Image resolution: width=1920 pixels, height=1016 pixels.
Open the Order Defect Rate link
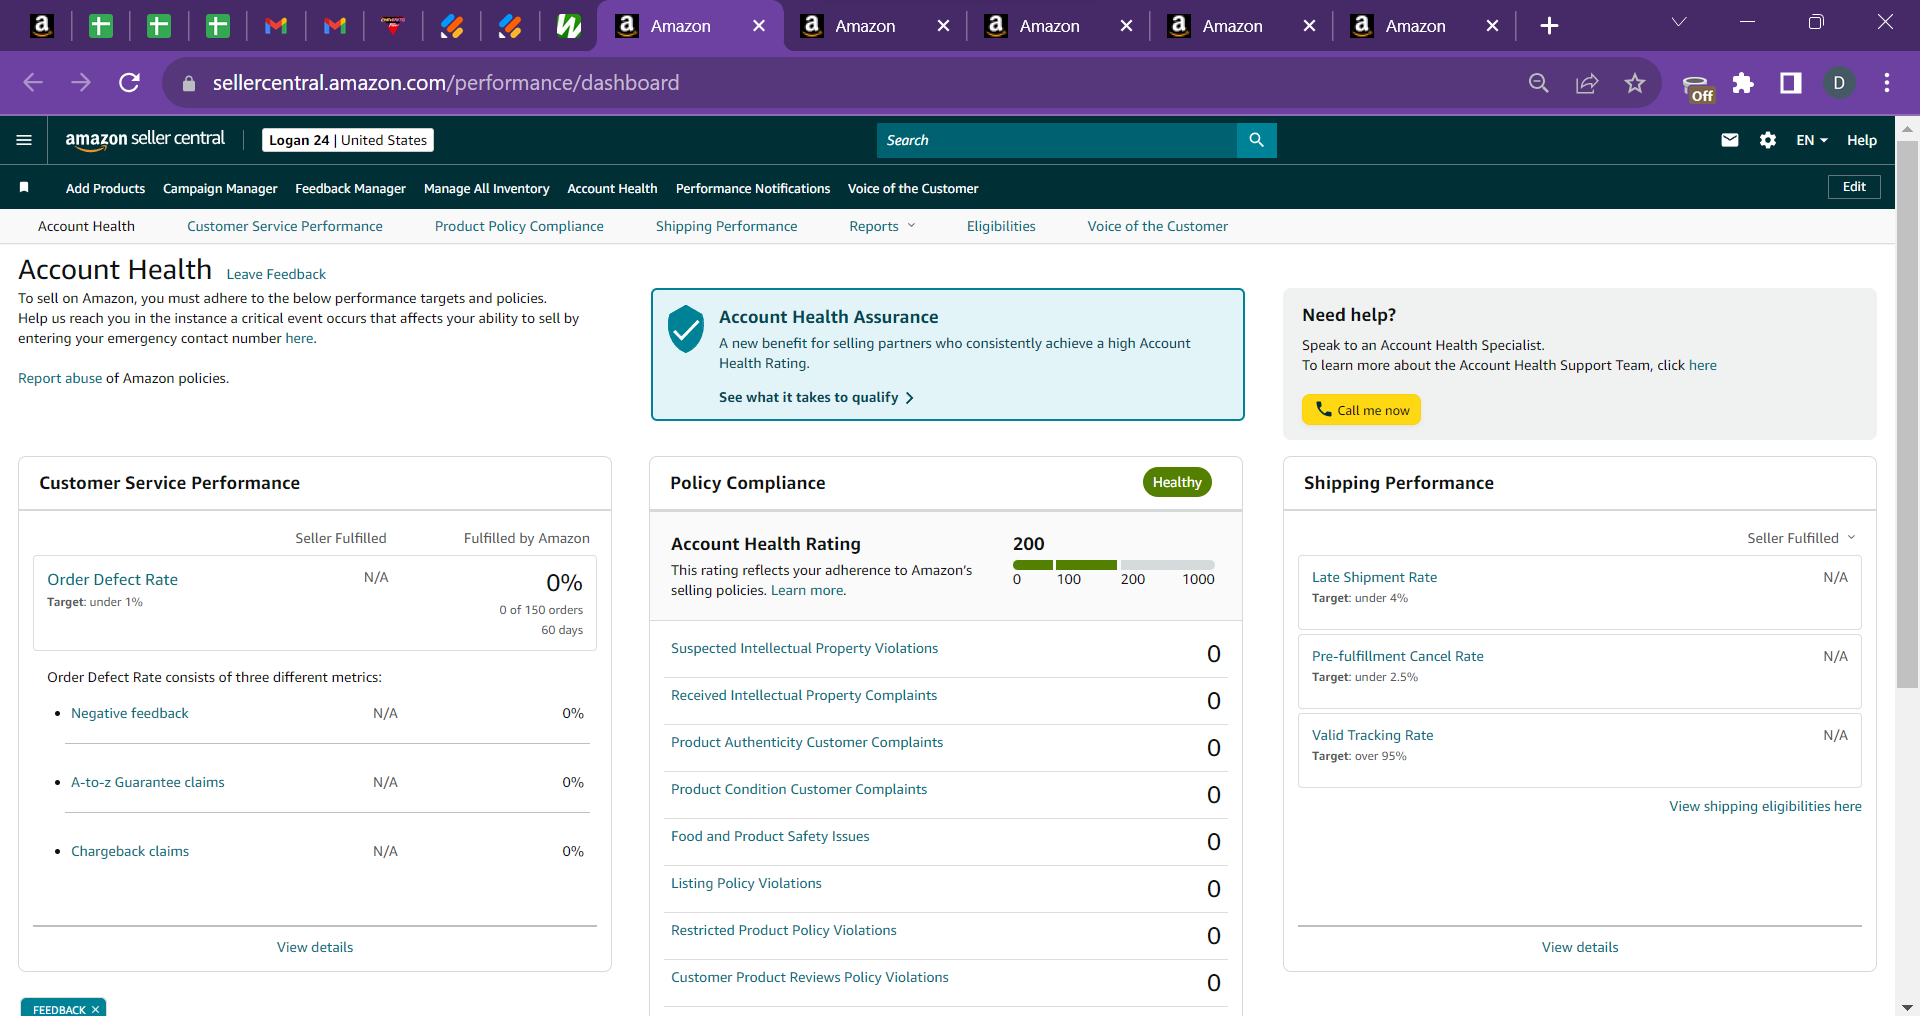click(112, 579)
